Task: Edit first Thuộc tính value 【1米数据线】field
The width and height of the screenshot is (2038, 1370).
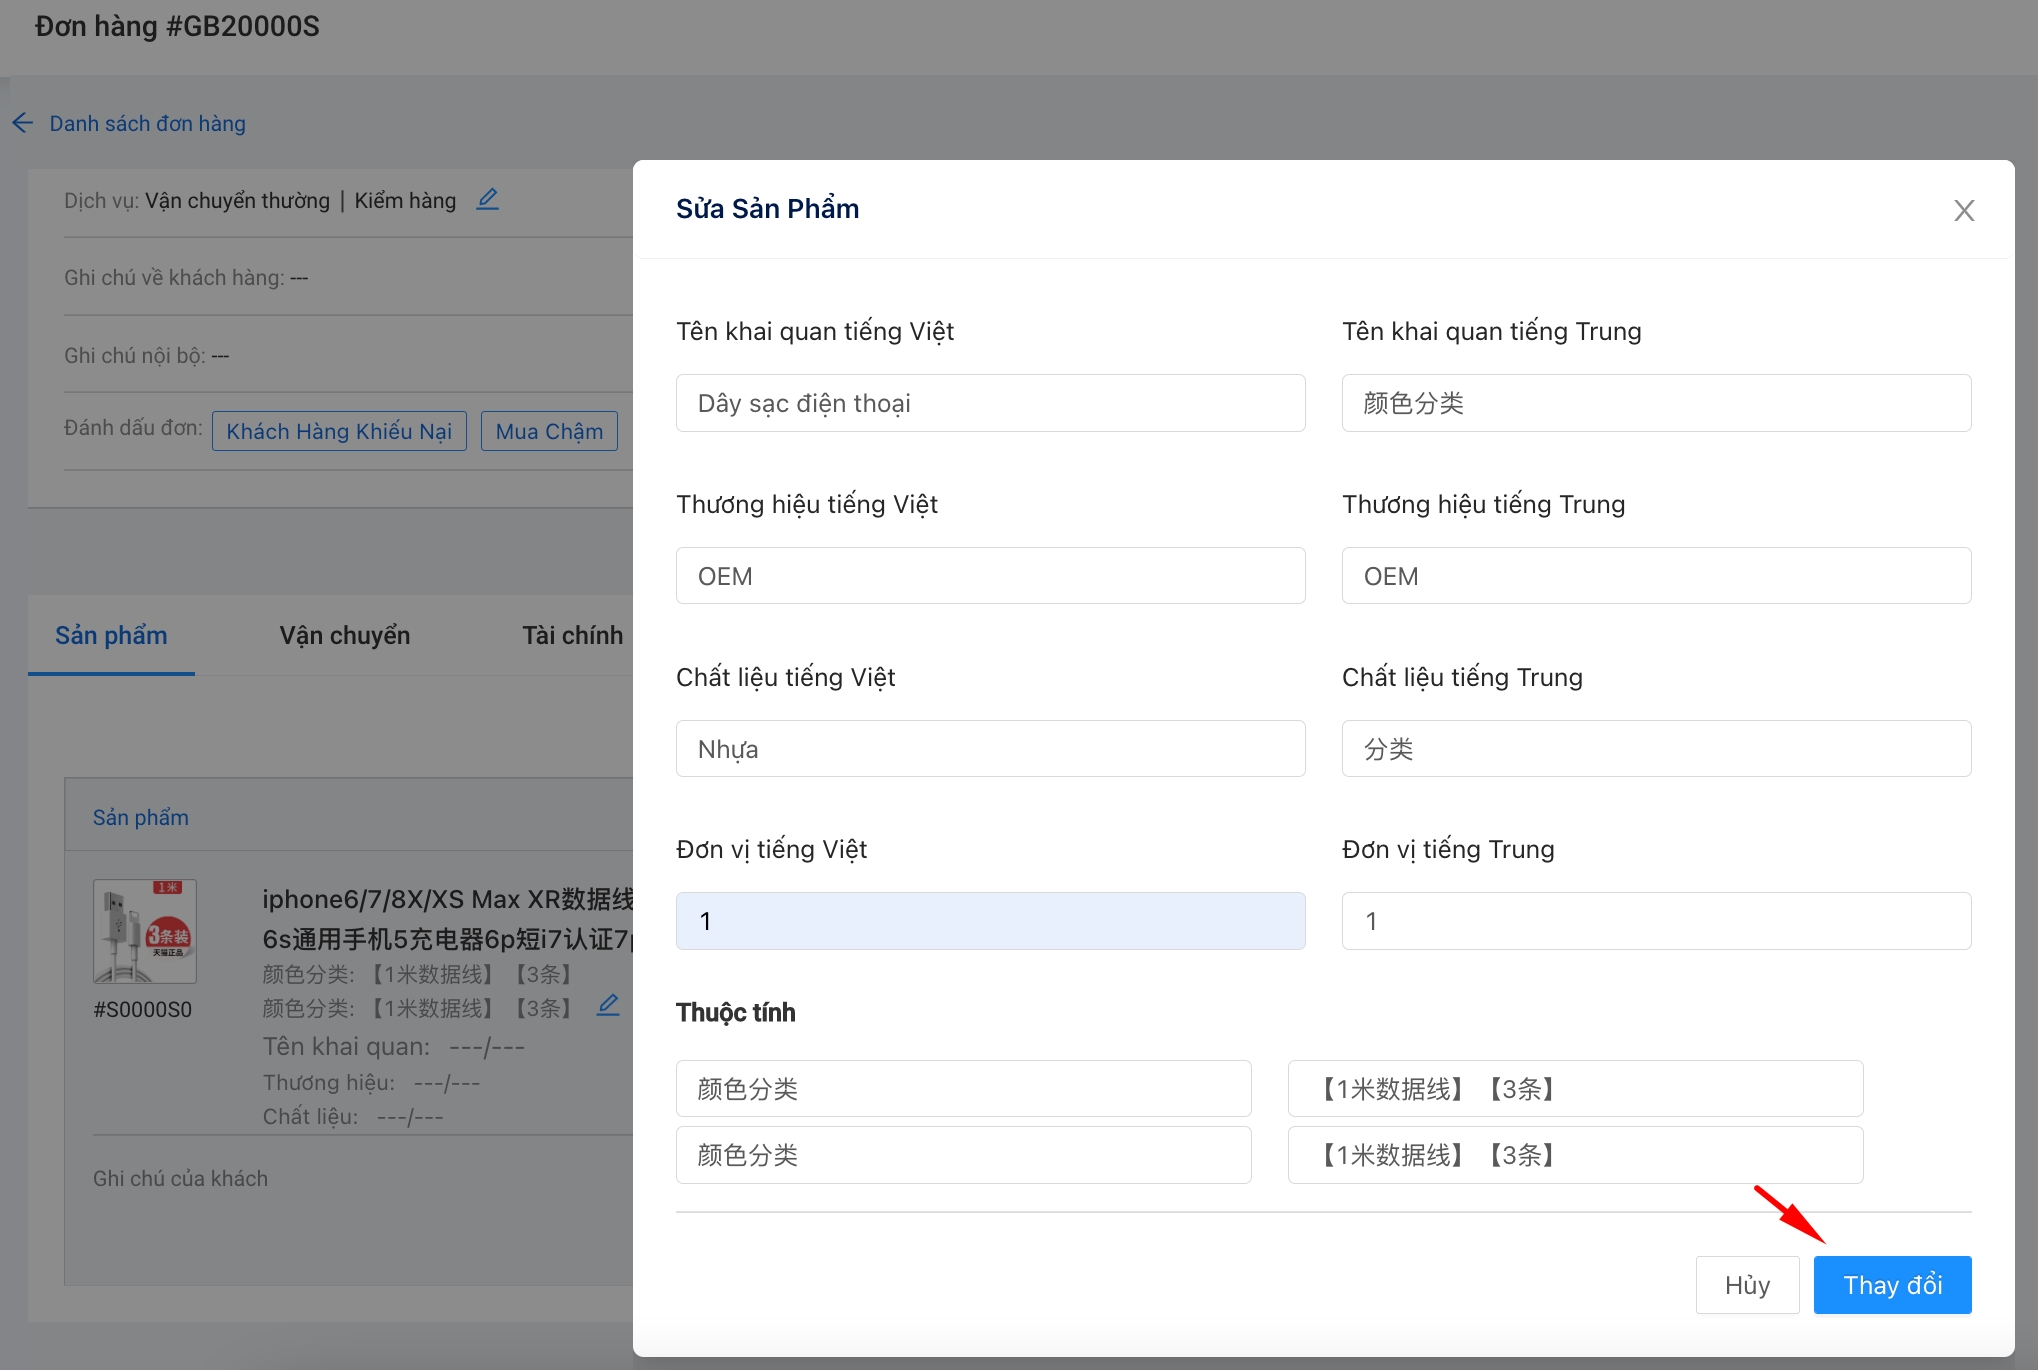Action: (1574, 1088)
